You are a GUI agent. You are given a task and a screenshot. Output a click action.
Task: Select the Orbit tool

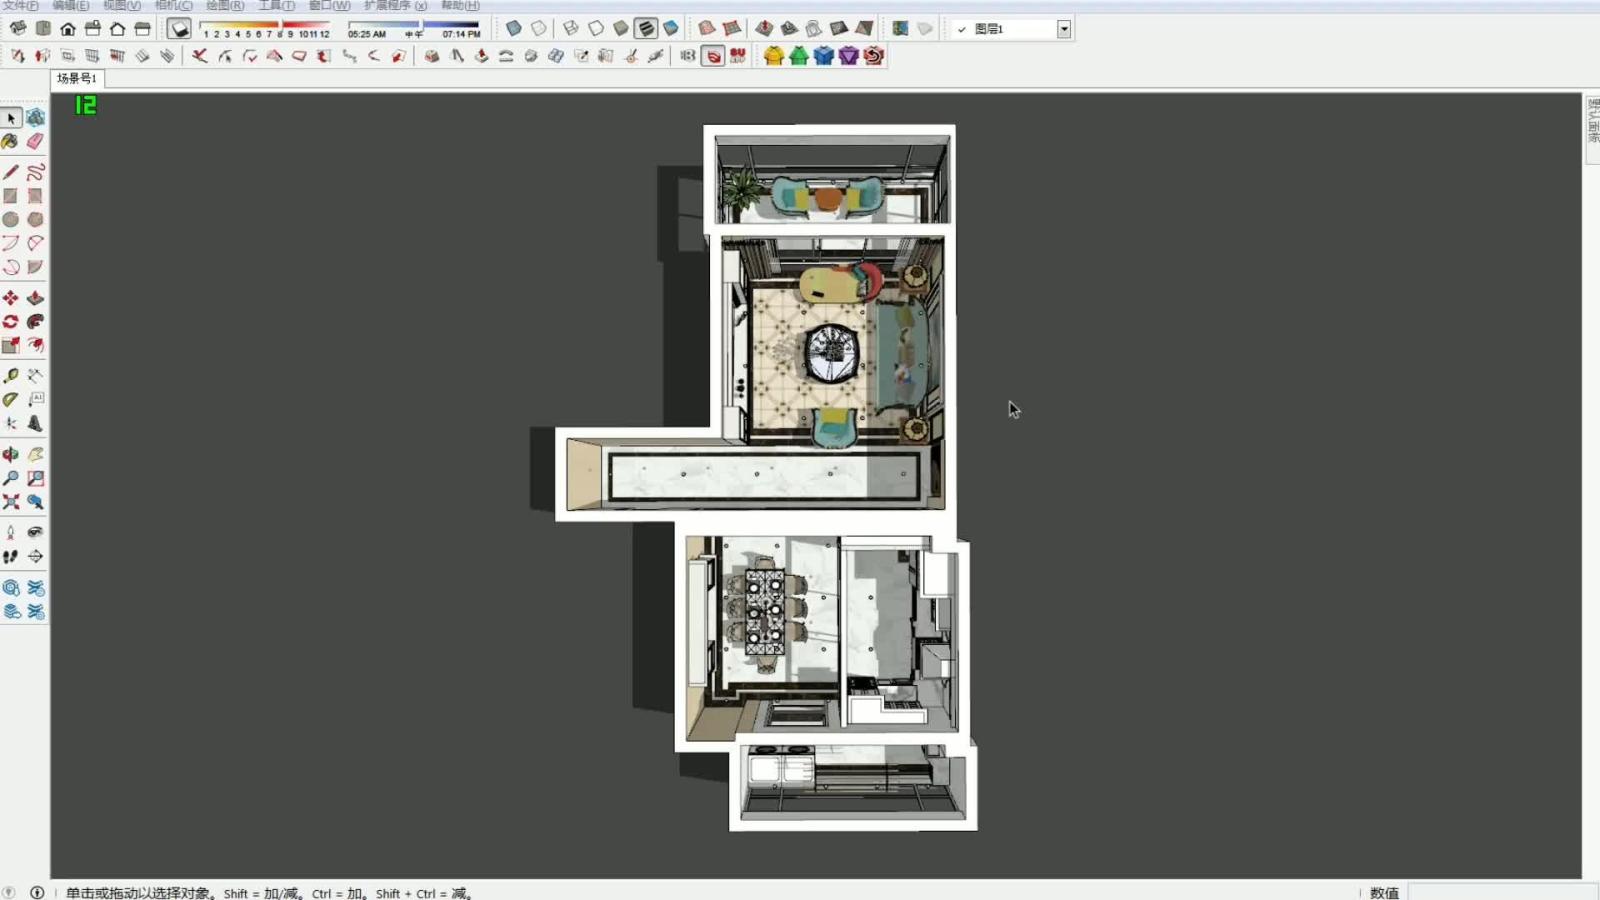click(11, 454)
